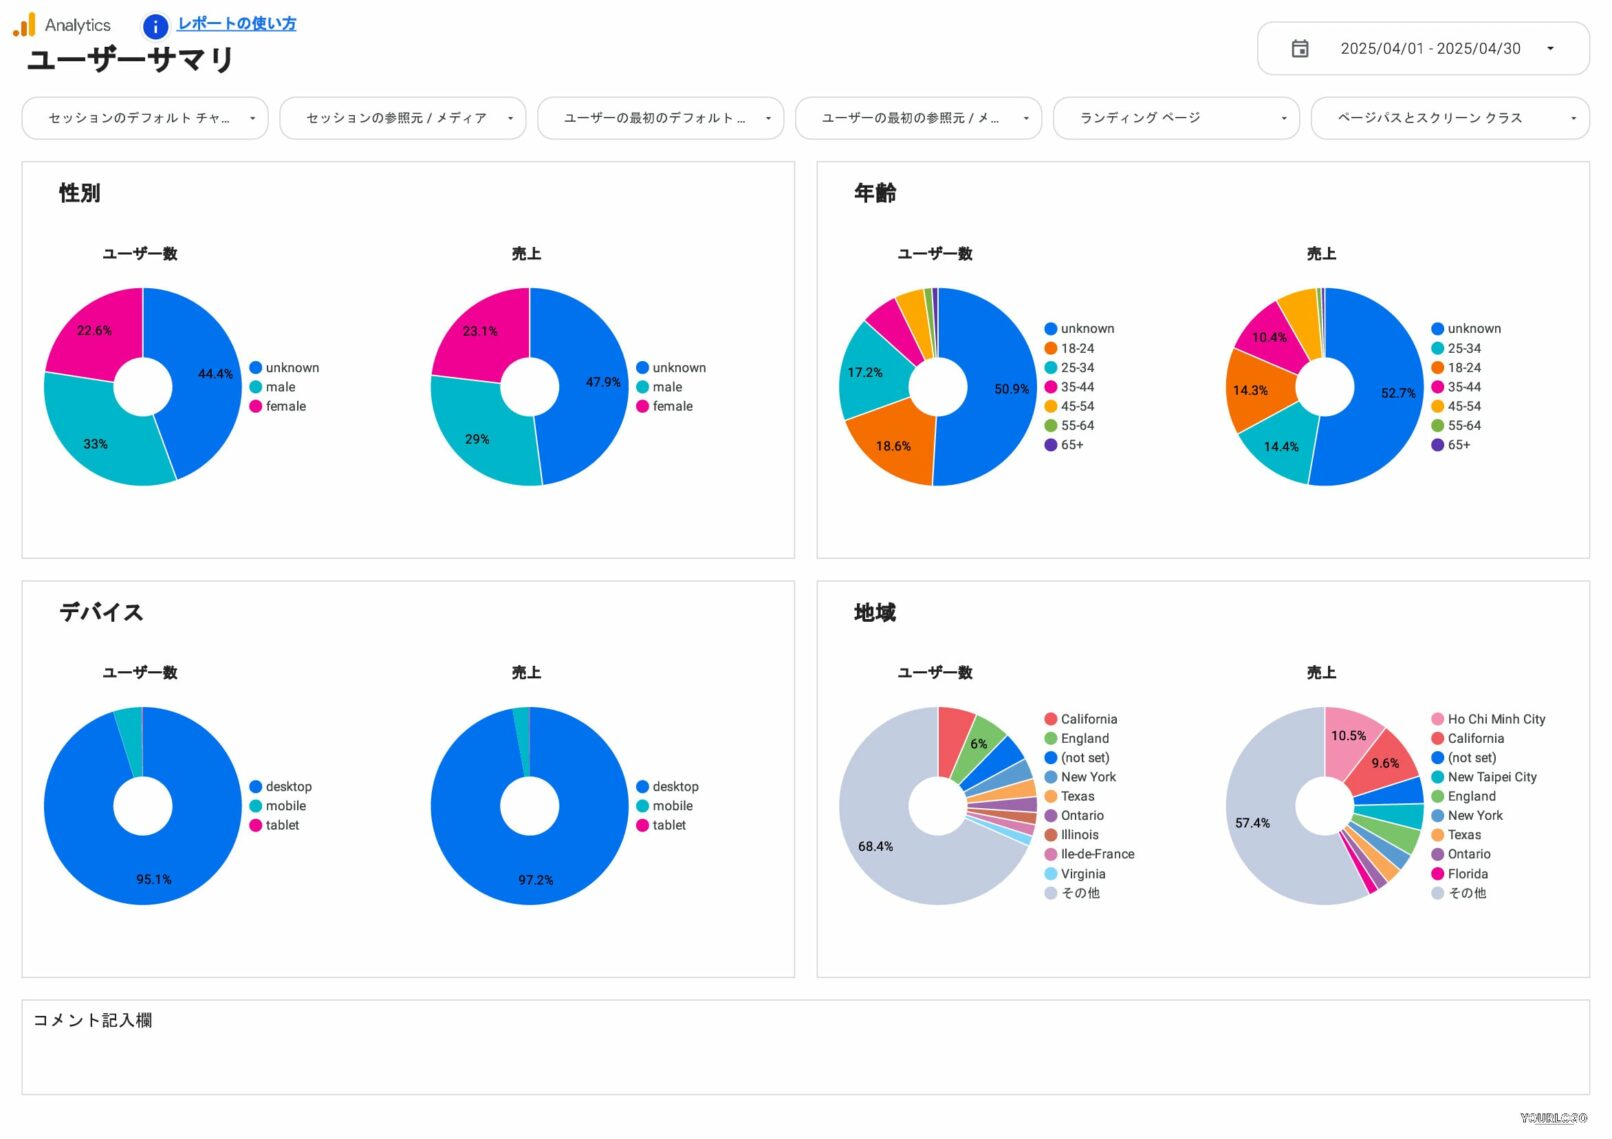
Task: Expand the ユーザーの最初のデフォルト filter dropdown
Action: point(660,118)
